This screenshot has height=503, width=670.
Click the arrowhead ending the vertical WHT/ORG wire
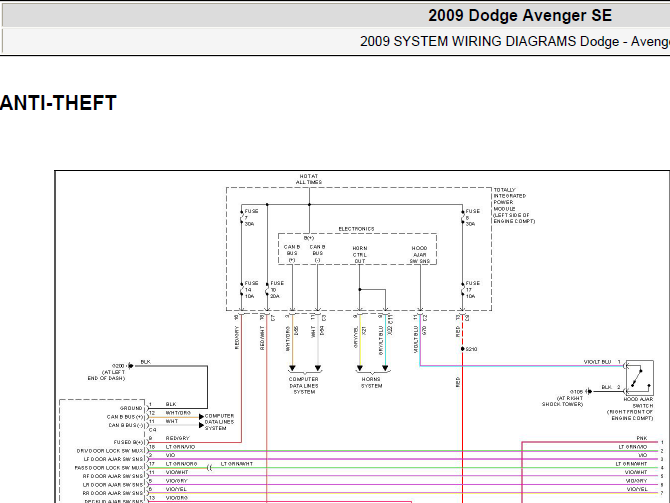tap(292, 368)
